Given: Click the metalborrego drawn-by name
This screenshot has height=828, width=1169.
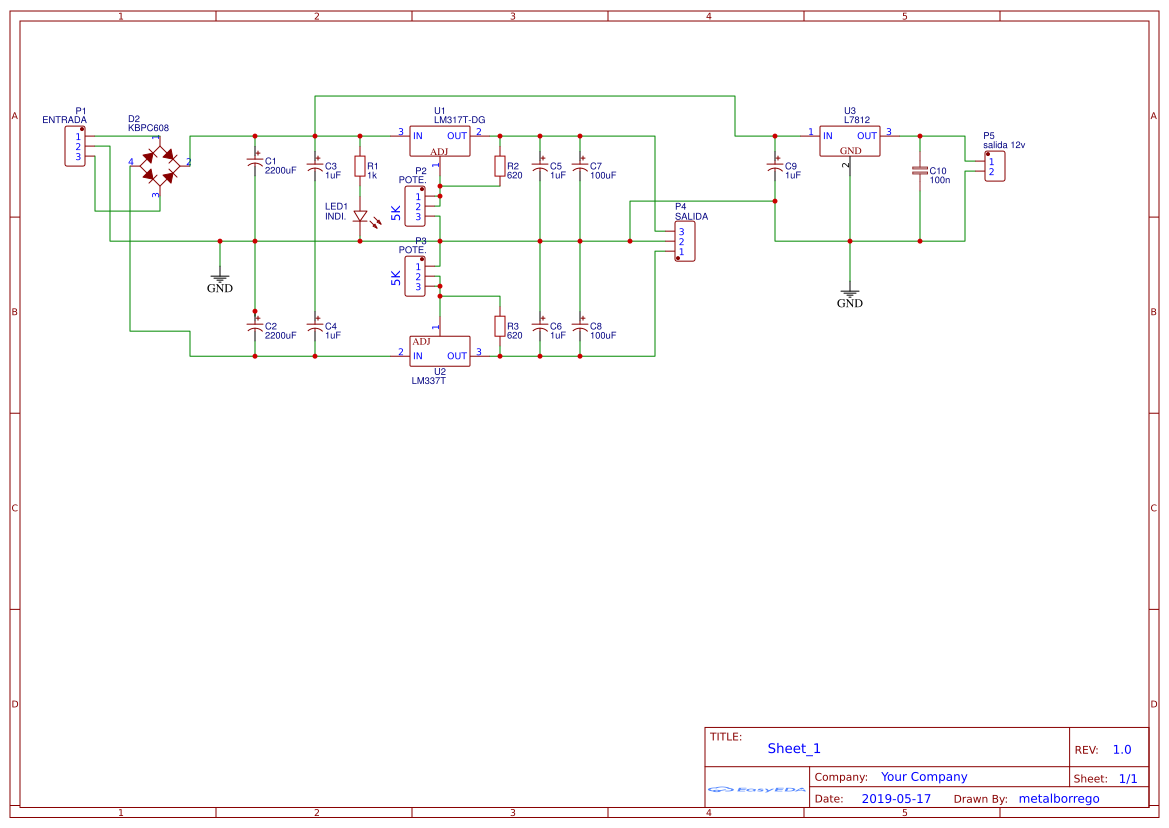Looking at the screenshot, I should pyautogui.click(x=1063, y=798).
